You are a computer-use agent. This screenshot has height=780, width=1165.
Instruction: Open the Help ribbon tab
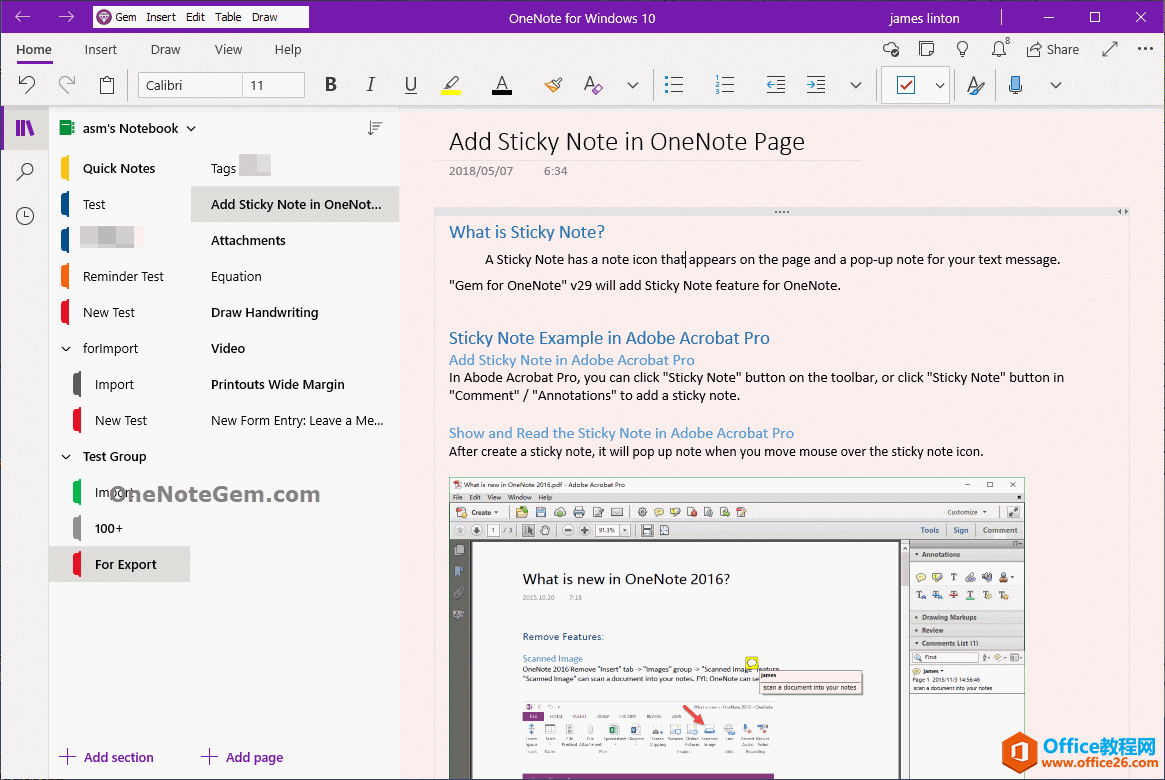288,50
